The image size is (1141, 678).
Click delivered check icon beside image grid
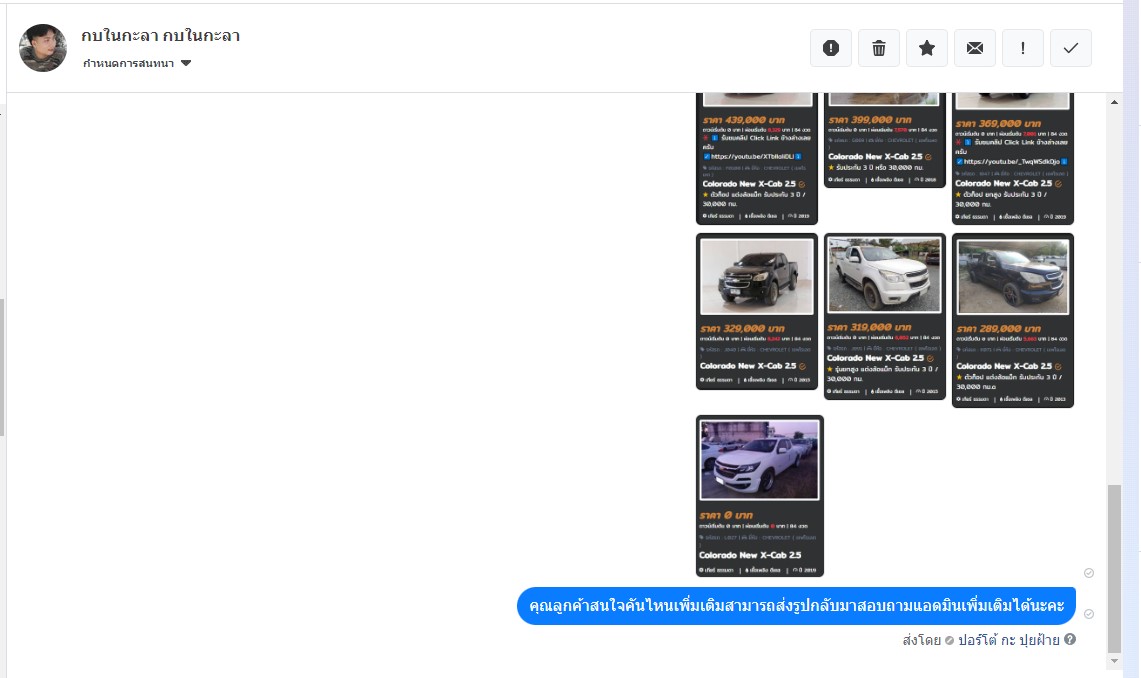pyautogui.click(x=1089, y=573)
